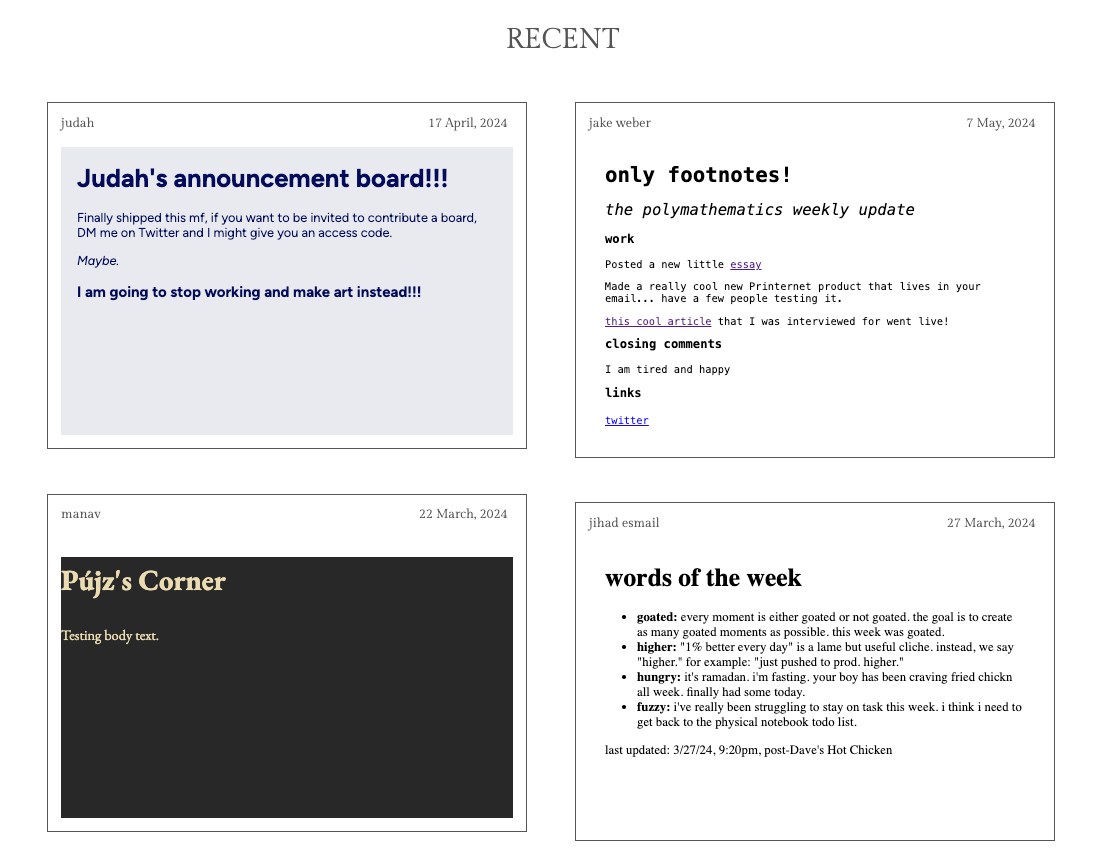Click the 'only footnotes!' board title
Screen dimensions: 1106x851
(x=698, y=174)
